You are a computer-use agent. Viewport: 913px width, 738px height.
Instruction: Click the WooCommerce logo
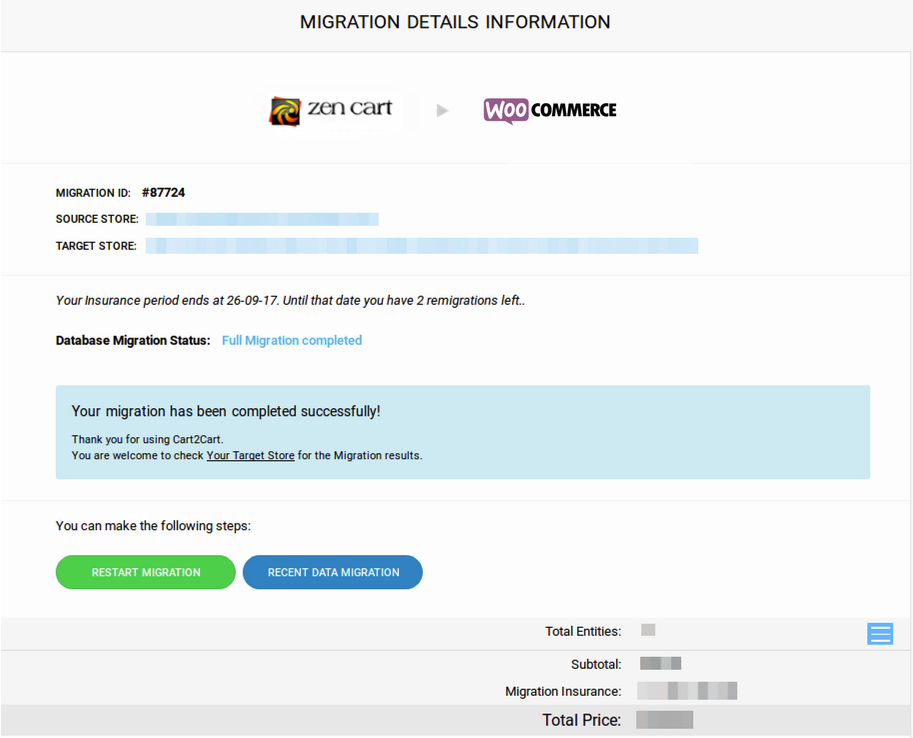[550, 111]
